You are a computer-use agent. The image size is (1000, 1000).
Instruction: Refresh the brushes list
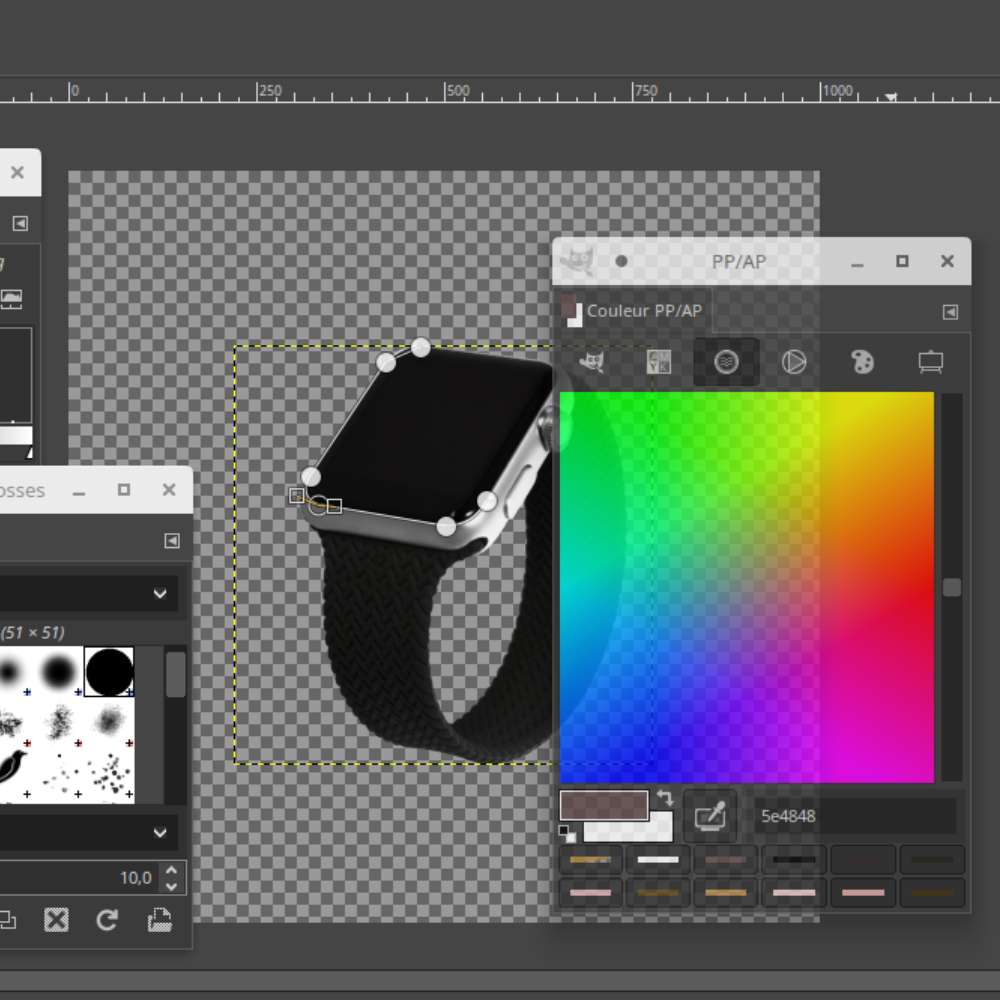107,920
